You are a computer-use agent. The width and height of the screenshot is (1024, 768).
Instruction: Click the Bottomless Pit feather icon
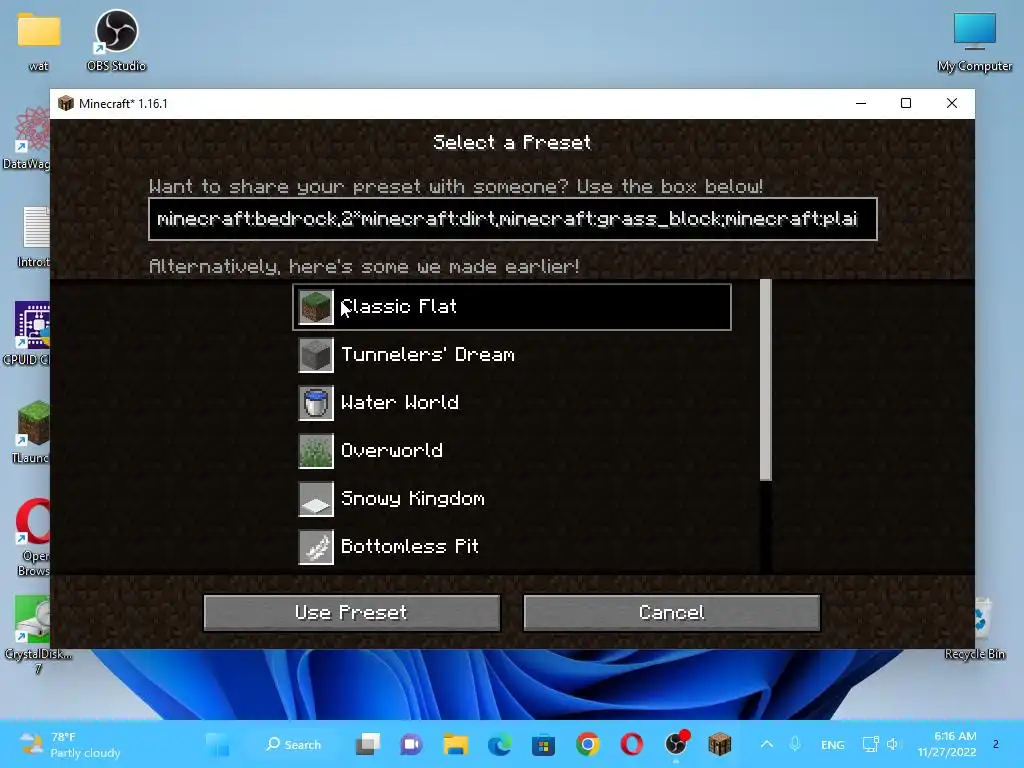click(x=316, y=547)
